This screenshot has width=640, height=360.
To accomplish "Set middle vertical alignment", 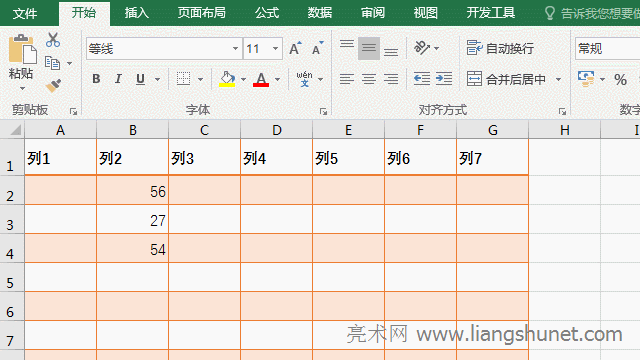I will 369,48.
